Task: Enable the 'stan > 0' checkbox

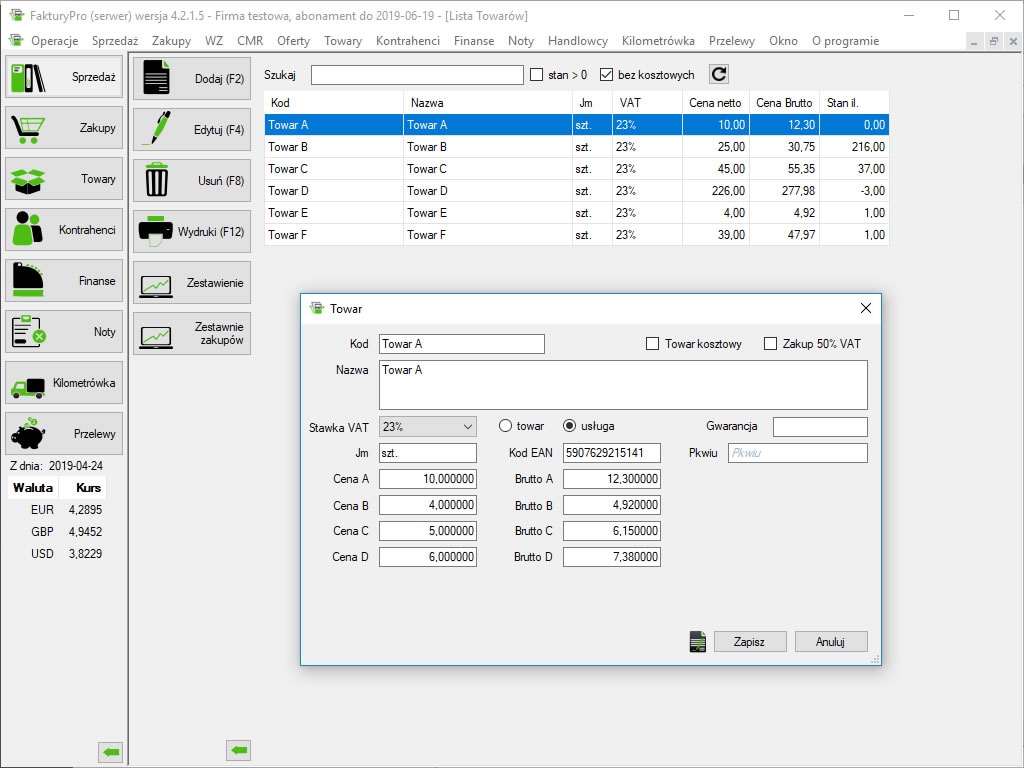Action: point(537,75)
